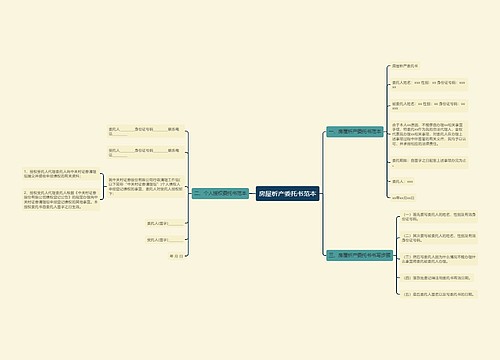Click step (一) about 委托人 name node

pos(439,217)
